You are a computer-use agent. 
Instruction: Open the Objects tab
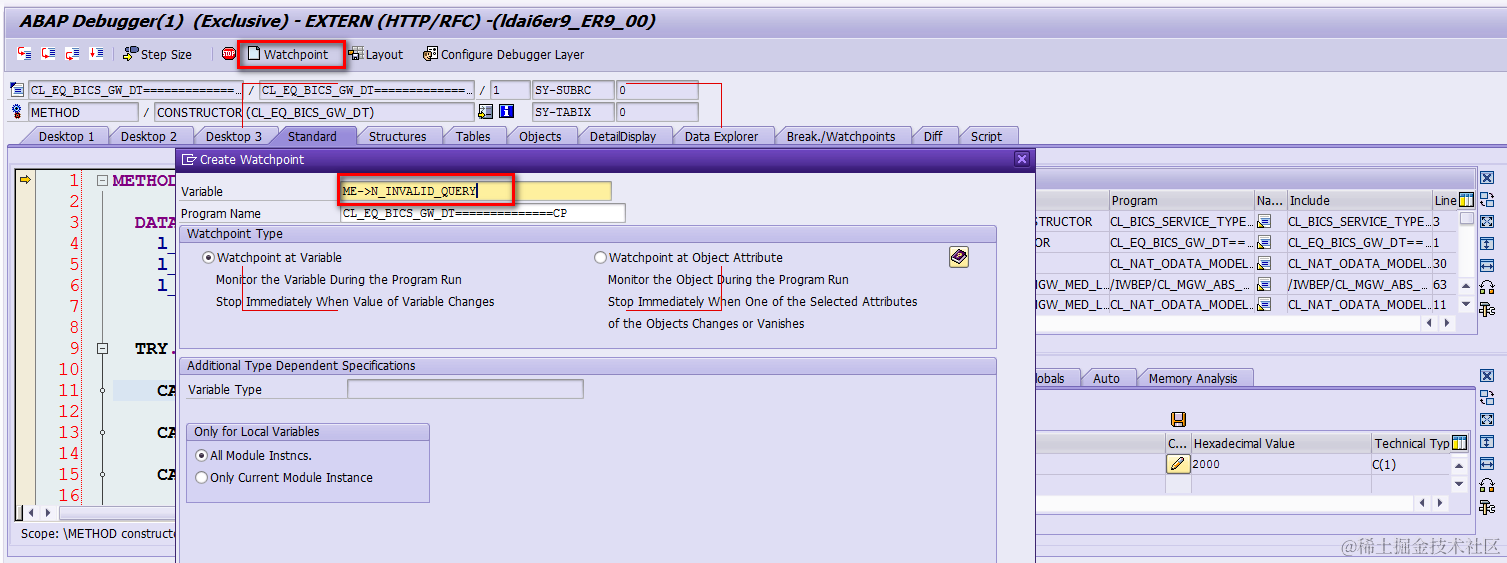540,136
